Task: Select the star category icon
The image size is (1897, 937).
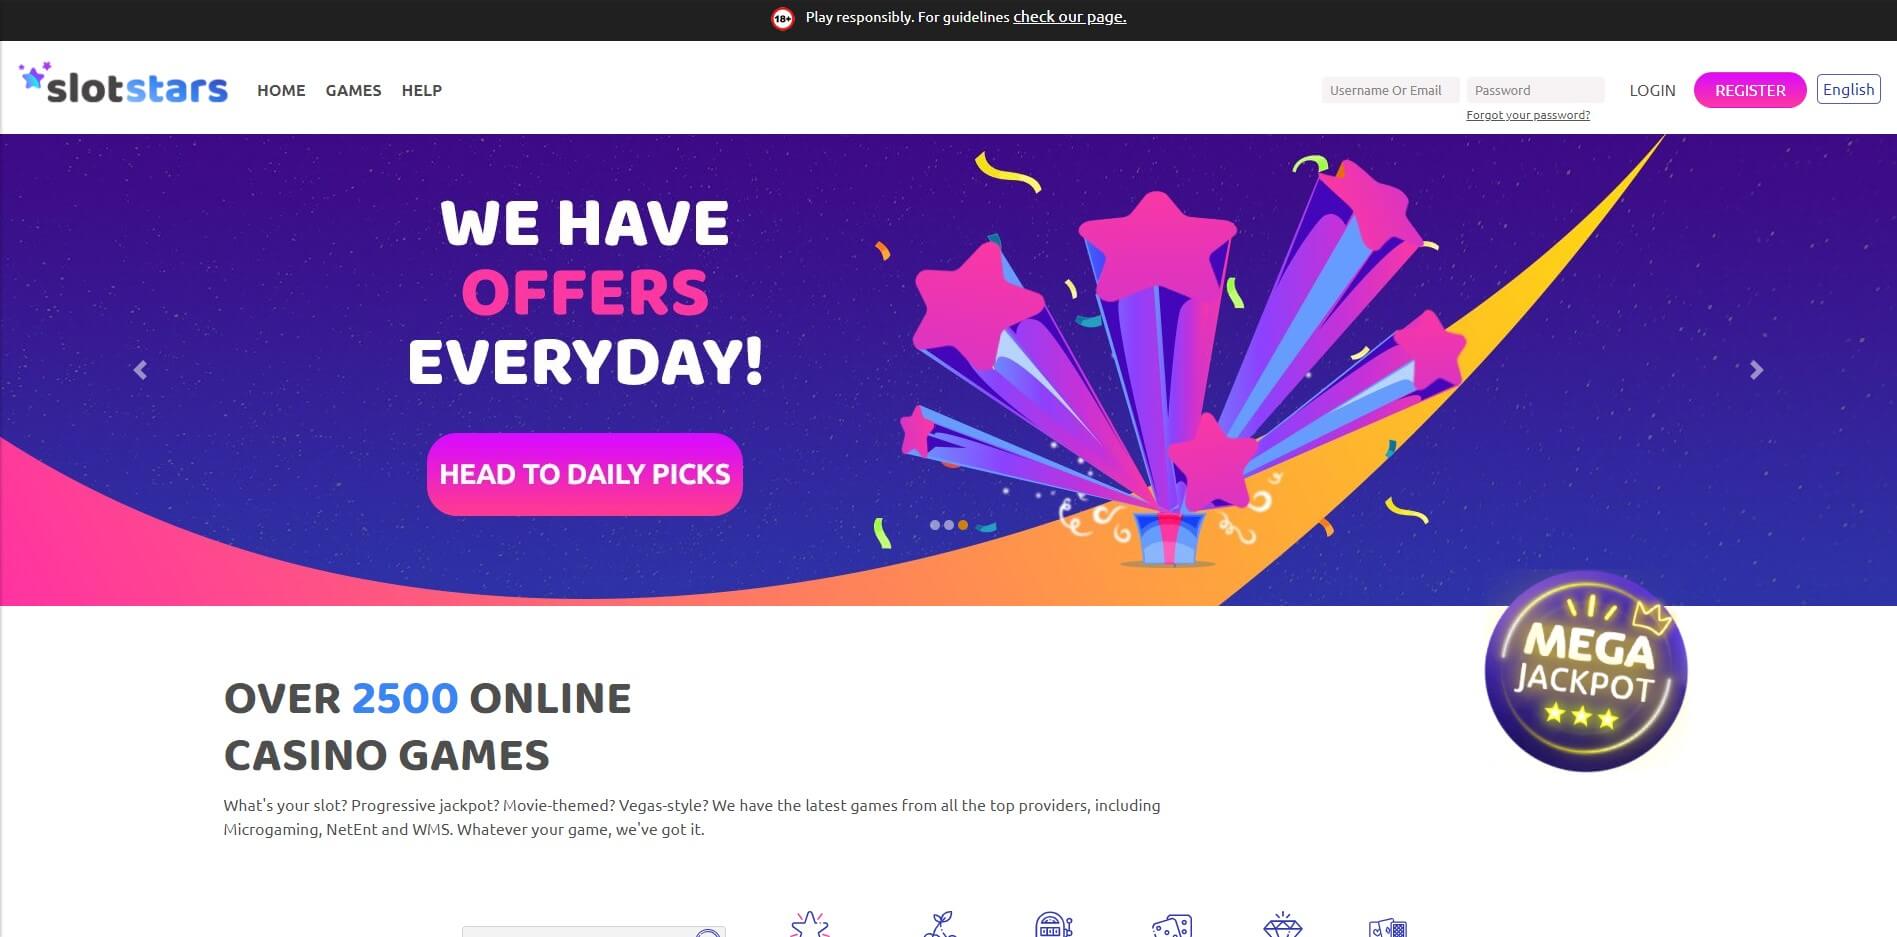Action: 810,924
